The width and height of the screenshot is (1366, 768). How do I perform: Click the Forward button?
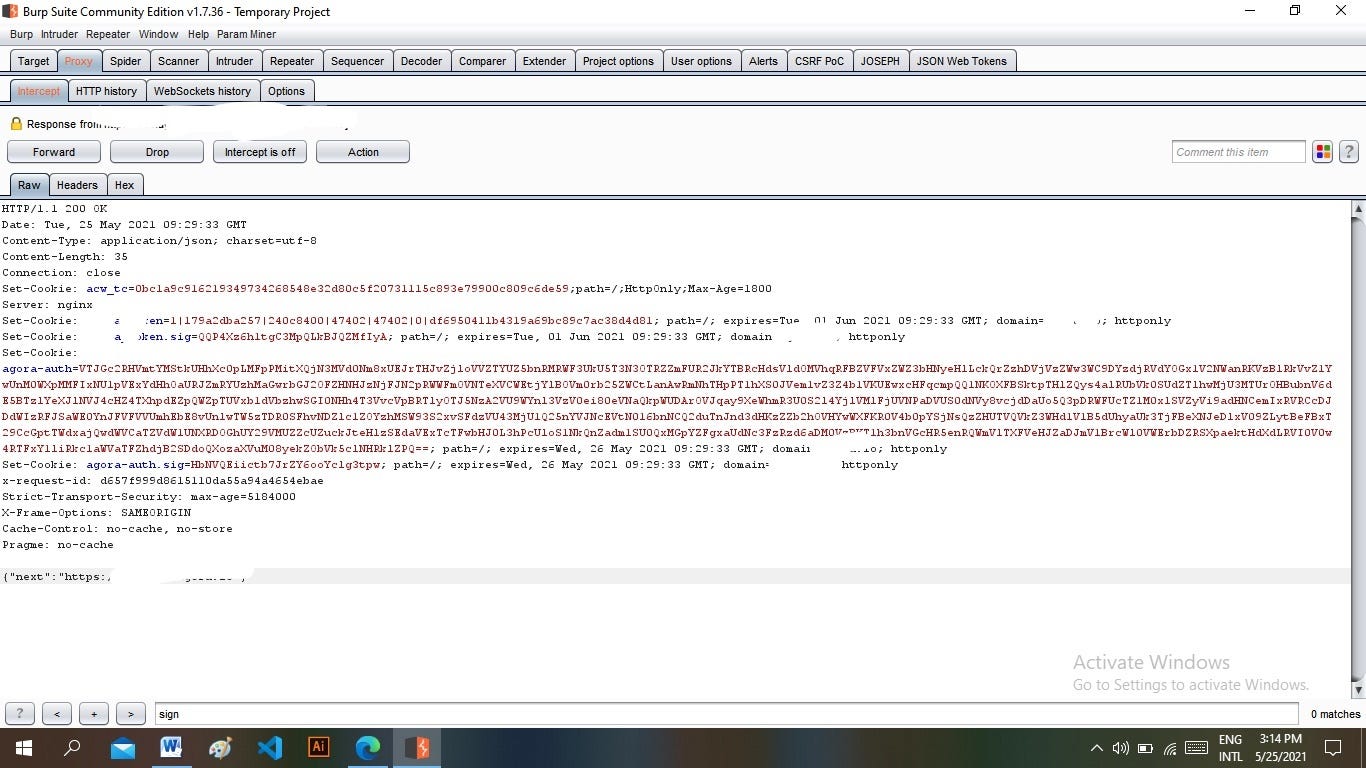pyautogui.click(x=54, y=152)
